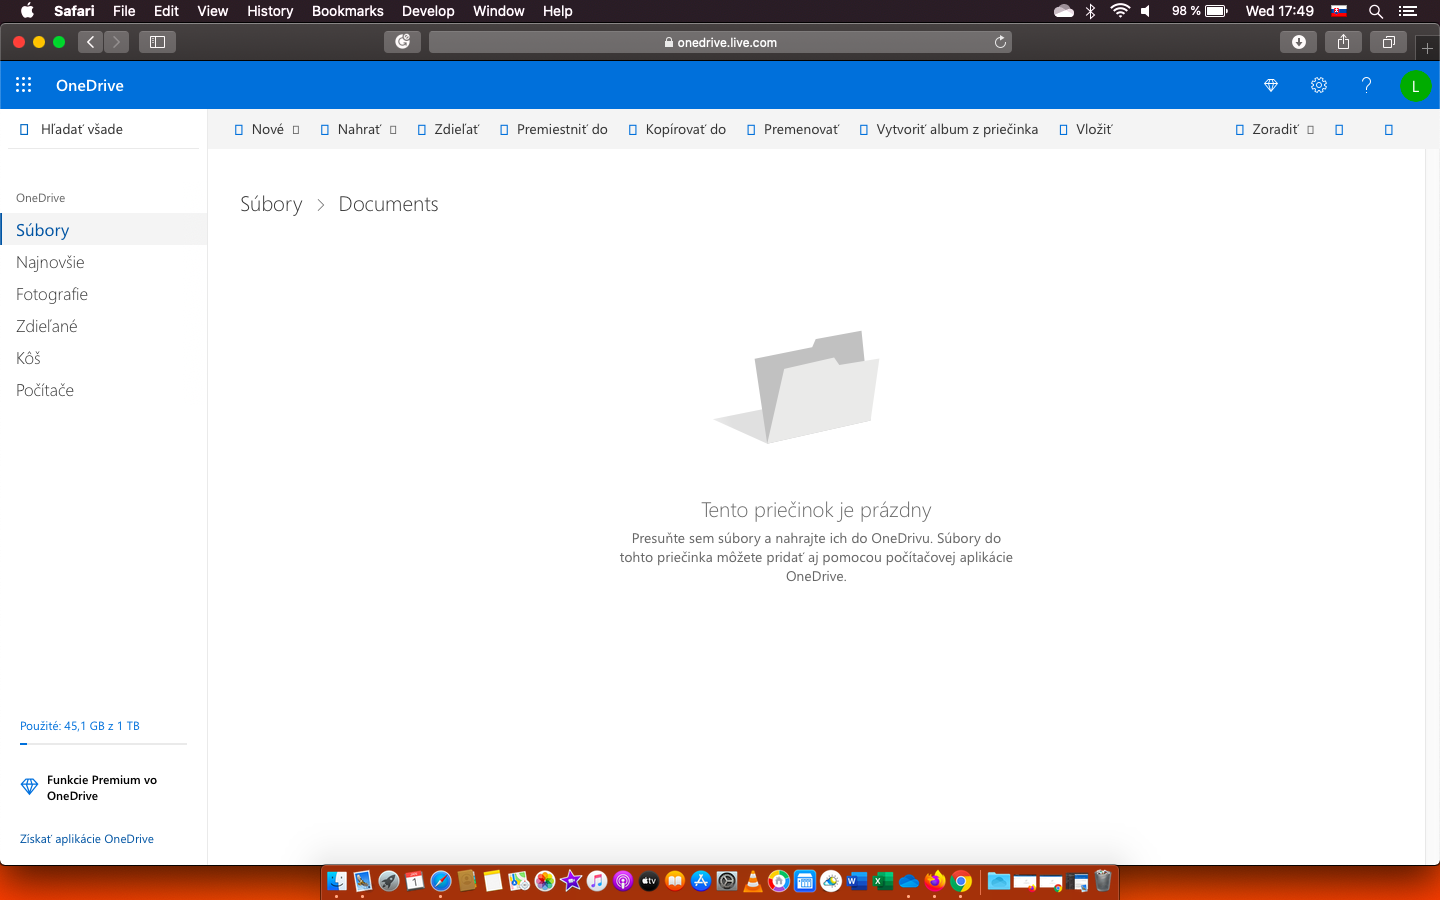Viewport: 1440px width, 900px height.
Task: Open the OneDrive cloud menu bar icon
Action: point(1064,11)
